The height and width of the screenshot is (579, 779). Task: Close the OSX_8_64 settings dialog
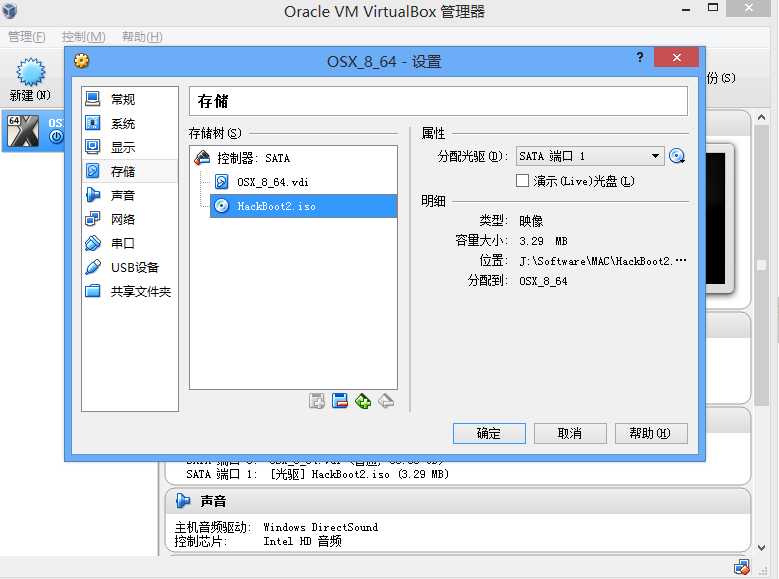[676, 57]
